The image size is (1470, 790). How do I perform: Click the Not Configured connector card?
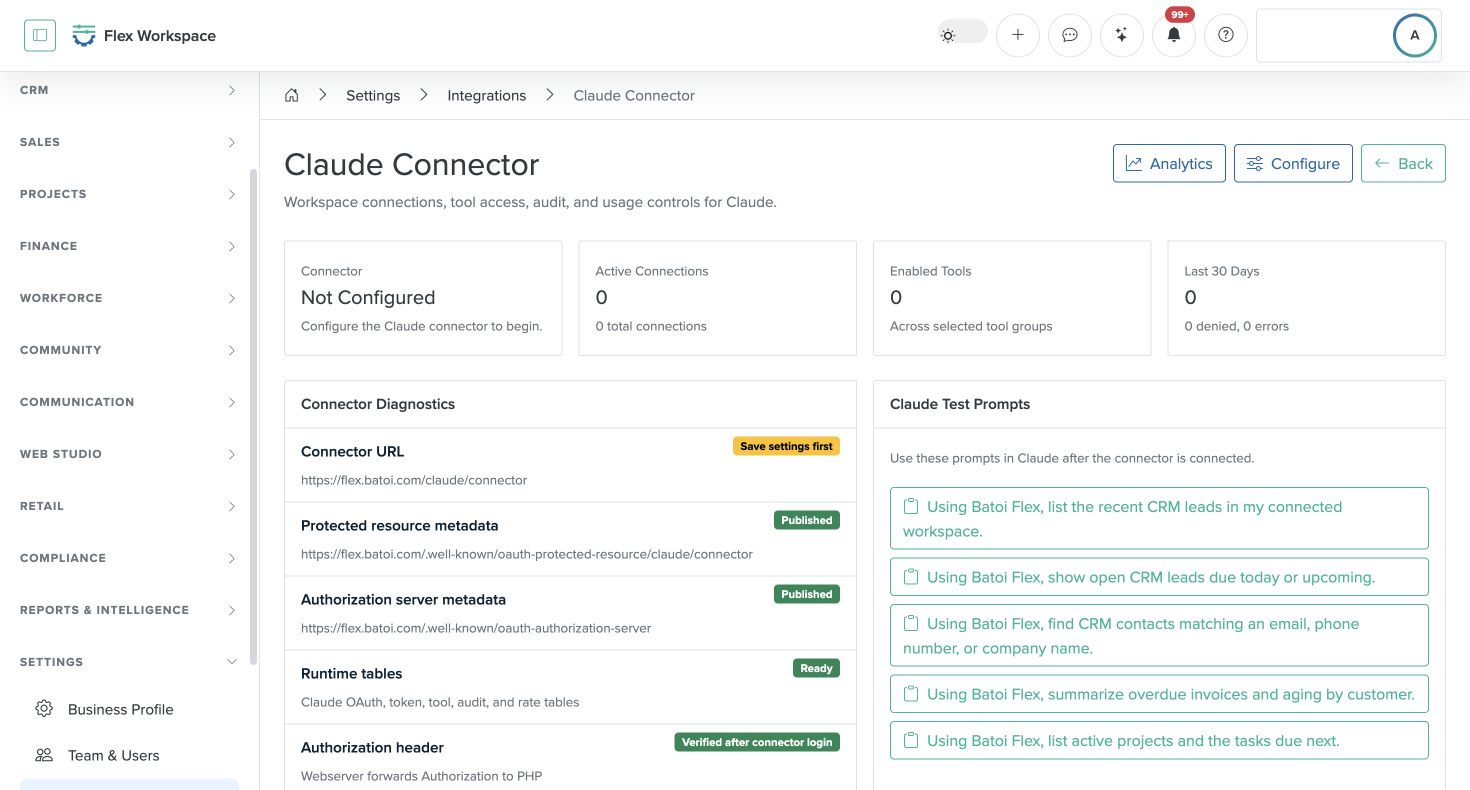[x=423, y=298]
